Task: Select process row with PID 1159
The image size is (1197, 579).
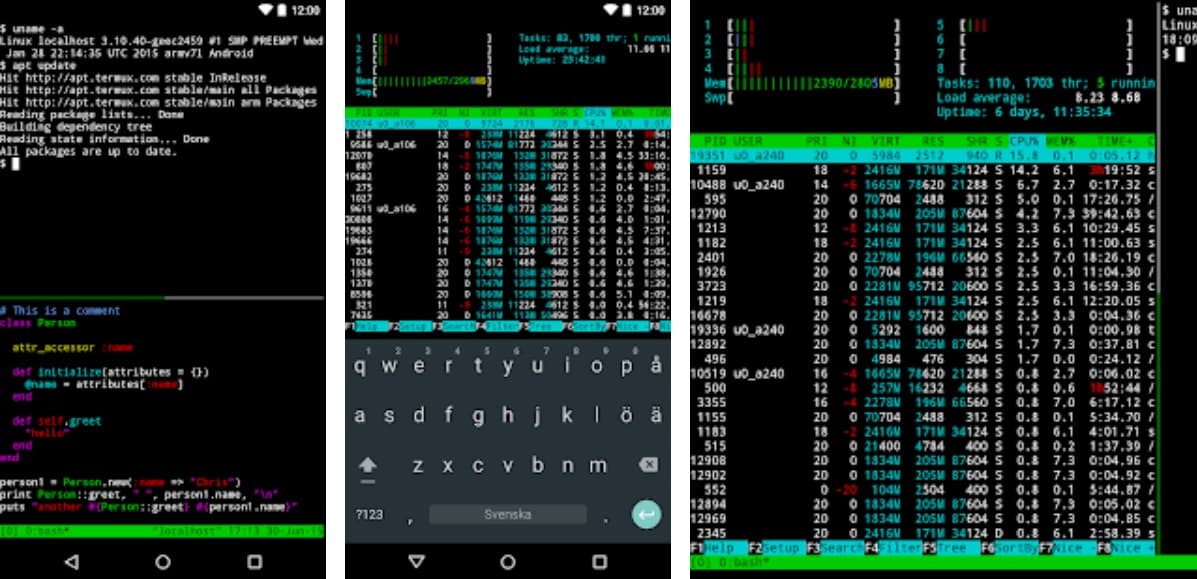Action: pos(922,170)
